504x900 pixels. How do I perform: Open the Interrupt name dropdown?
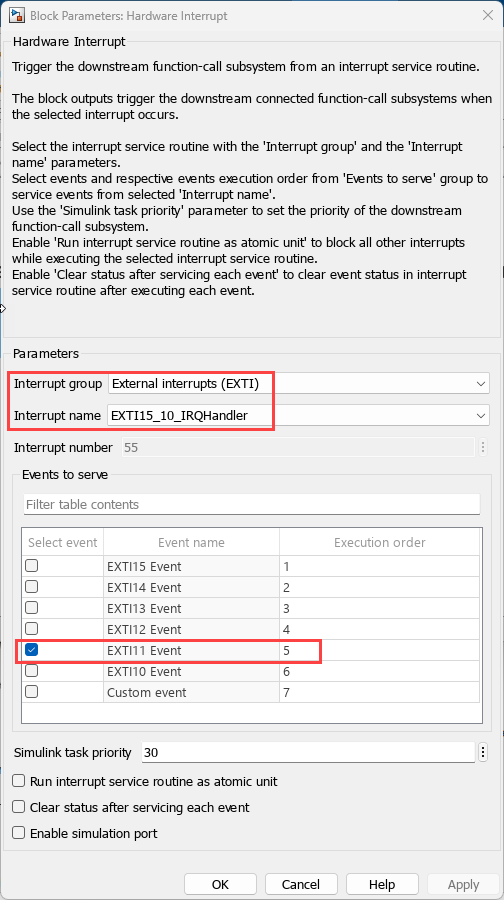coord(298,415)
